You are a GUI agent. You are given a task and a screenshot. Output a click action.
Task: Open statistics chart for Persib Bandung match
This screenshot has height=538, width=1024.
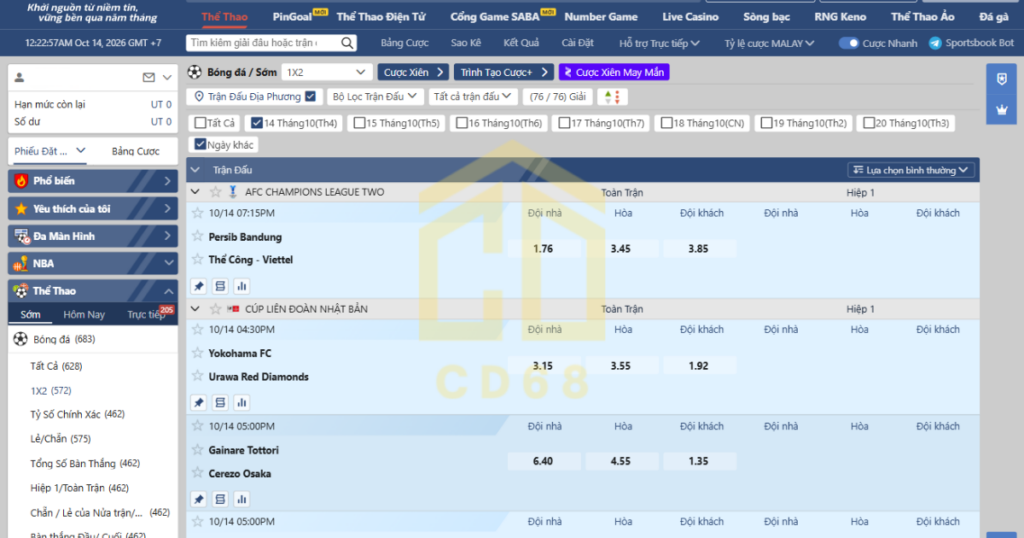[242, 286]
